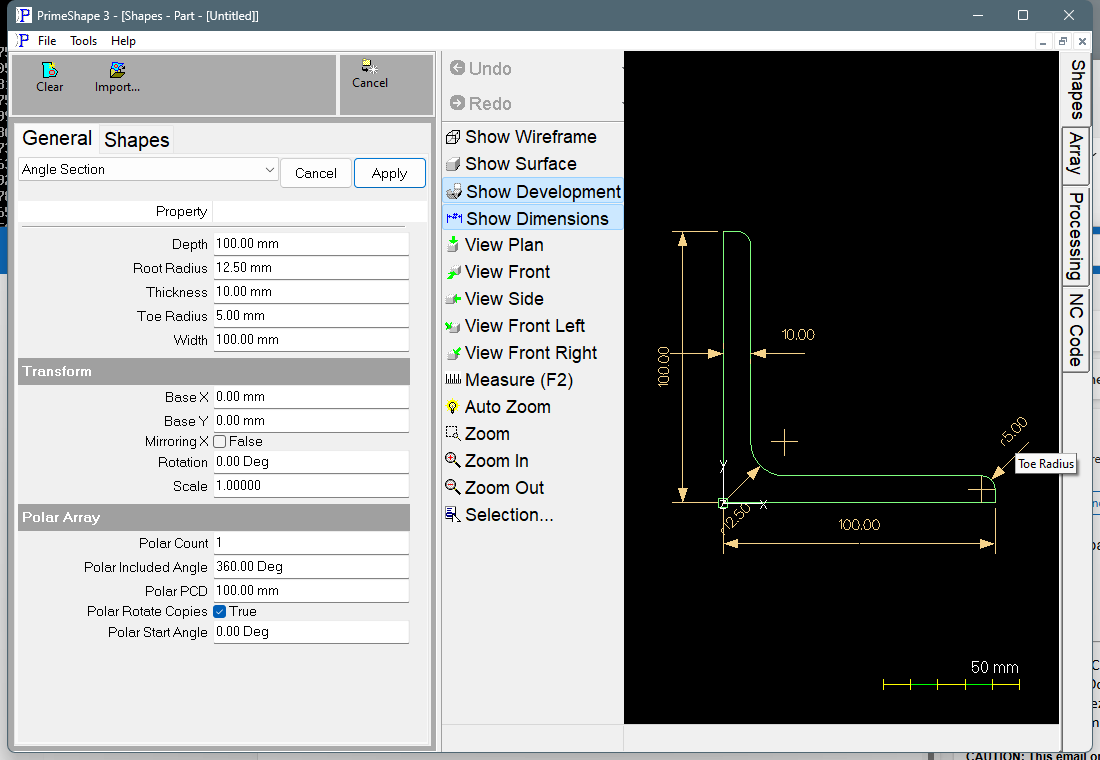Select the Zoom window tool

point(478,434)
